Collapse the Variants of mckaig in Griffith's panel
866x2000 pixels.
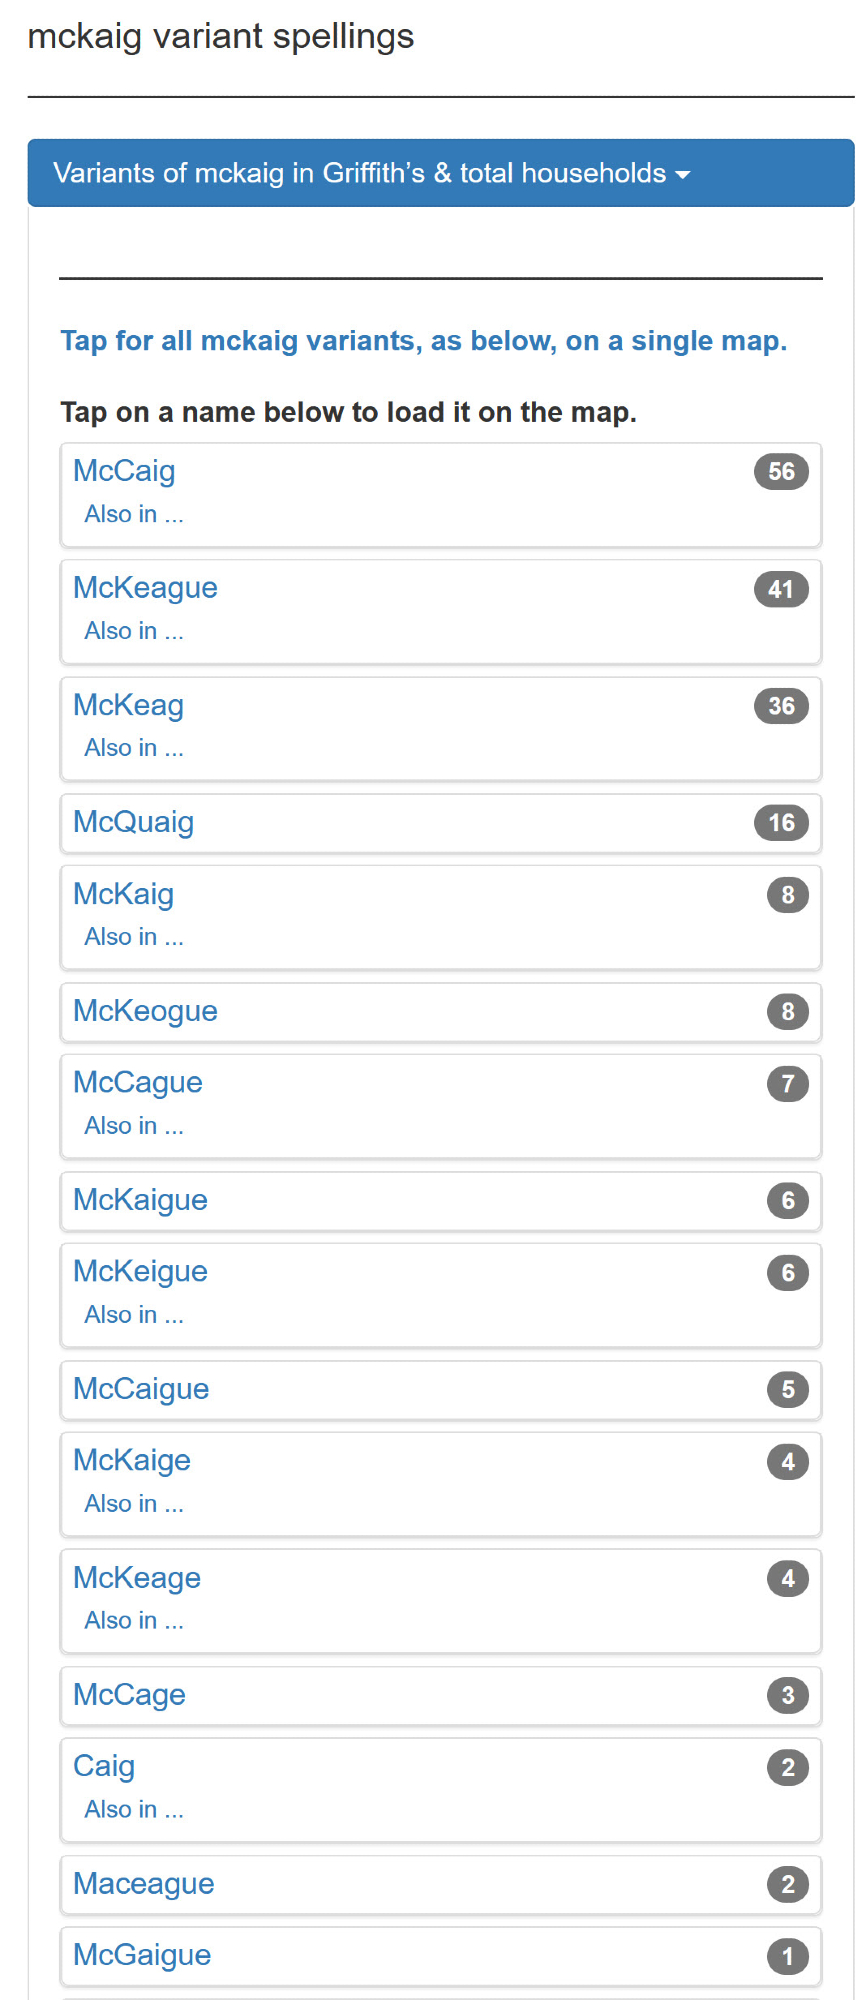coord(371,173)
